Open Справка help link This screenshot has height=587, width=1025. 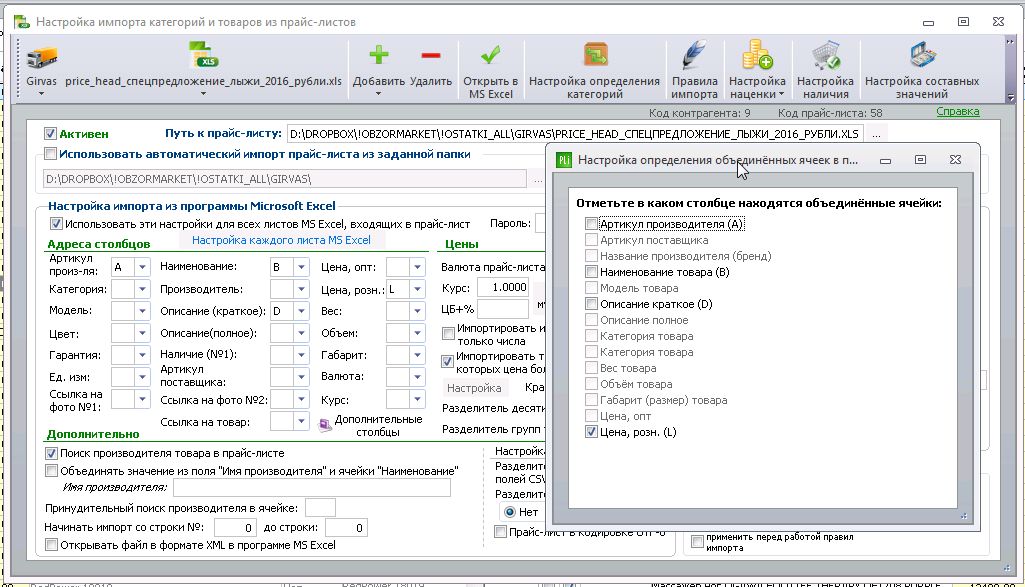pos(958,112)
